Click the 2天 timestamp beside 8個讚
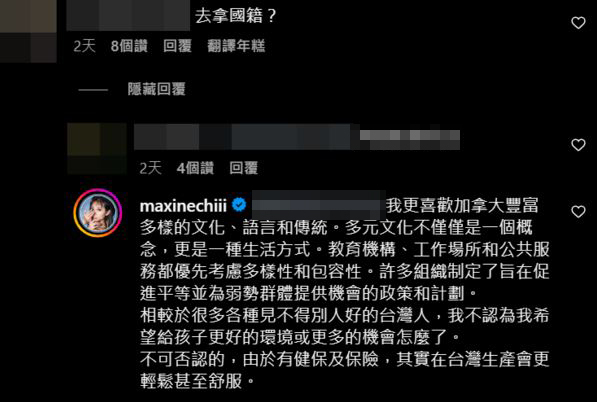597x402 pixels. 84,46
